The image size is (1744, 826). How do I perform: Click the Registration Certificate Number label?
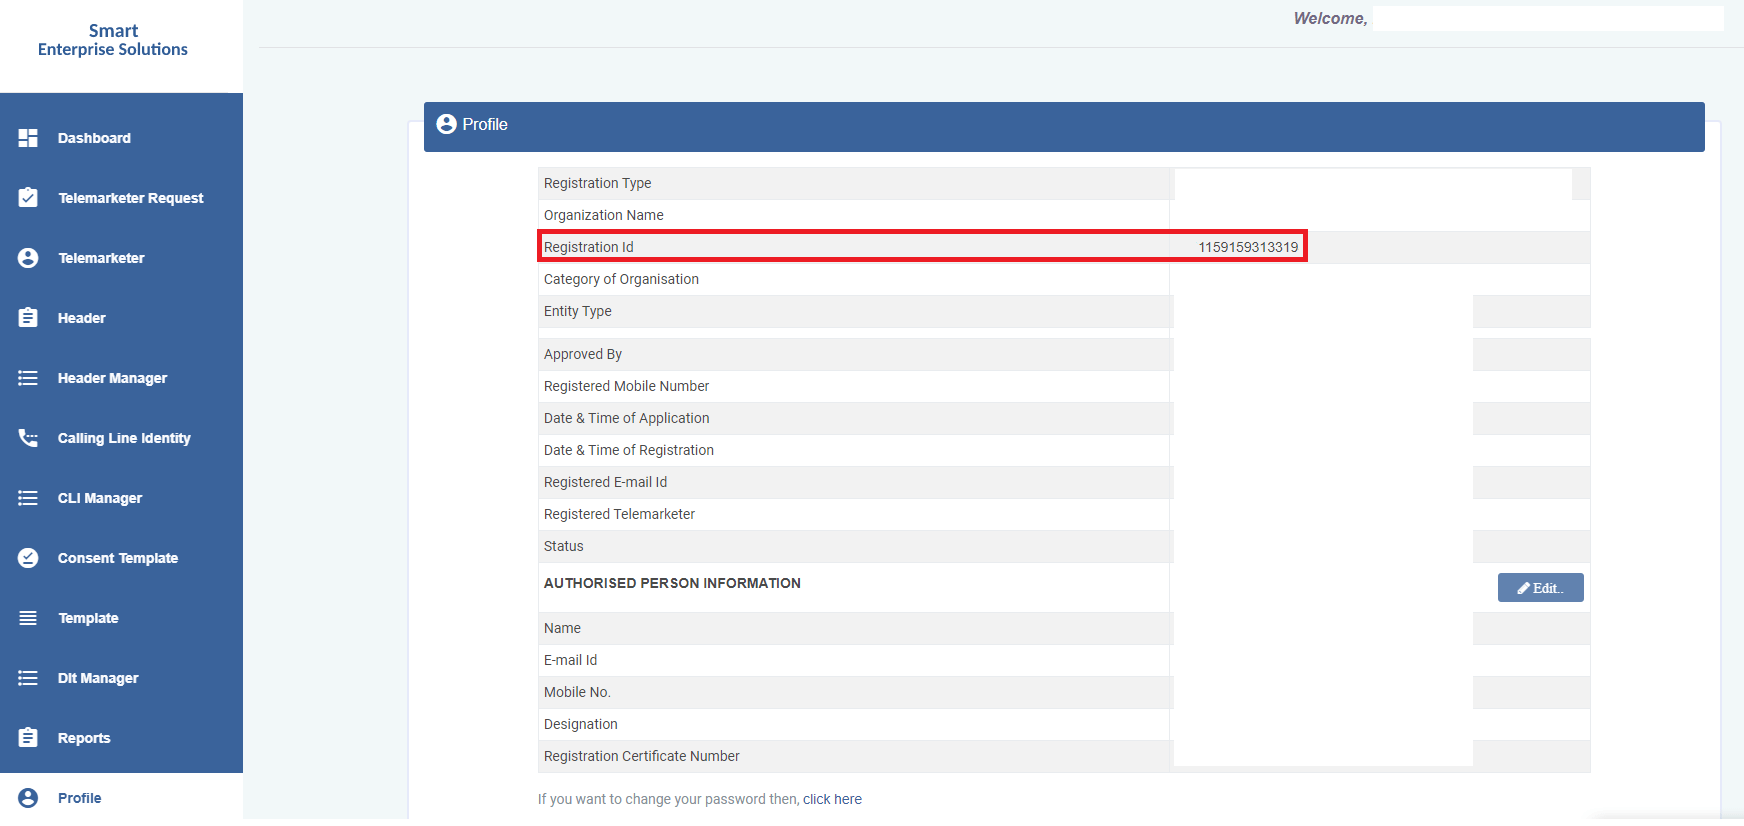[x=642, y=756]
